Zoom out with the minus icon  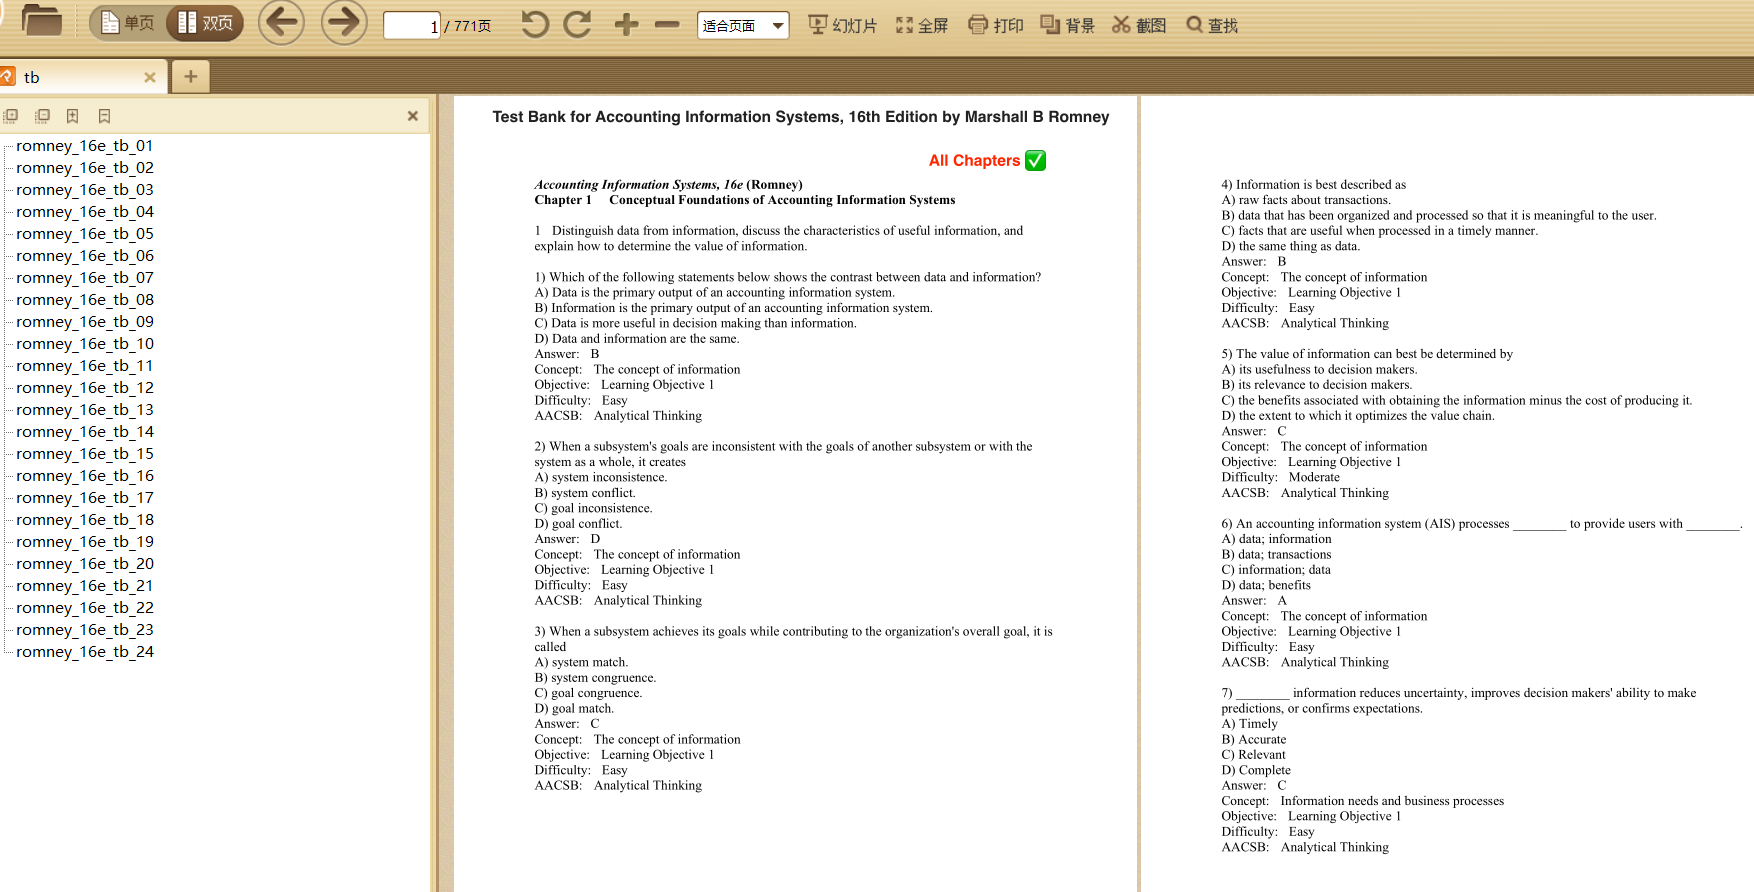[667, 25]
